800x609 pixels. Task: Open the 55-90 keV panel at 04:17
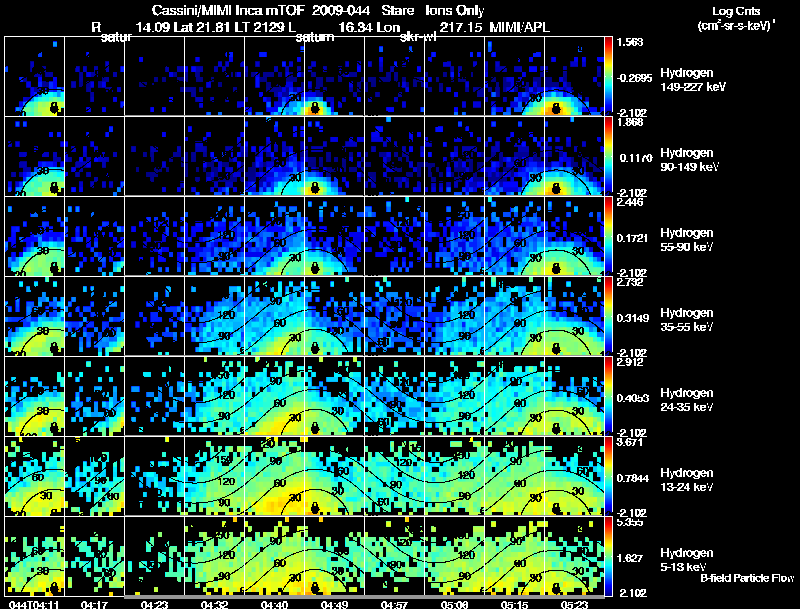tap(94, 236)
